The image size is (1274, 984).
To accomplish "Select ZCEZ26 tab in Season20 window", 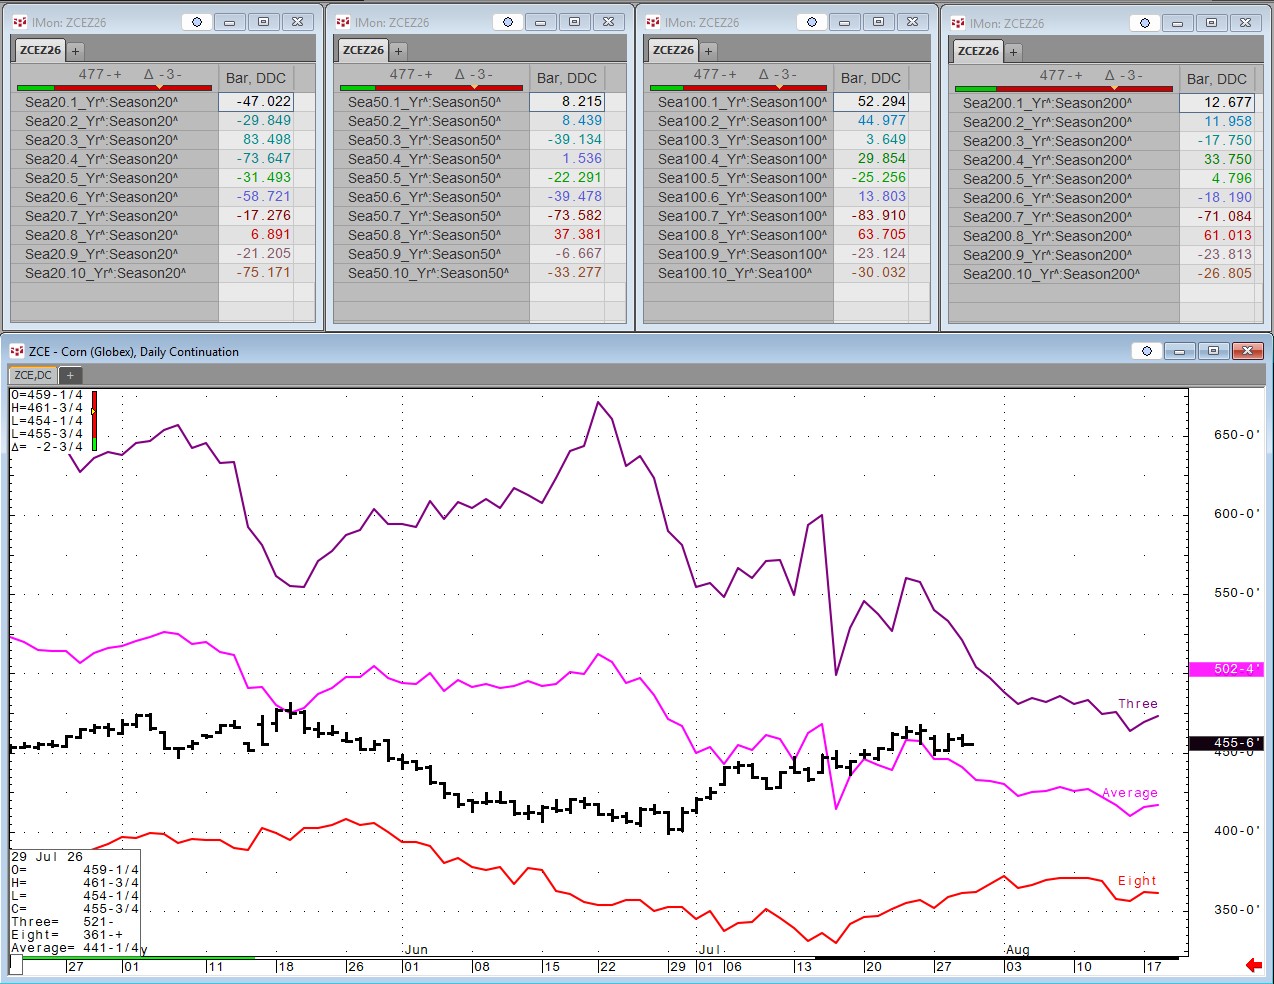I will (x=40, y=50).
